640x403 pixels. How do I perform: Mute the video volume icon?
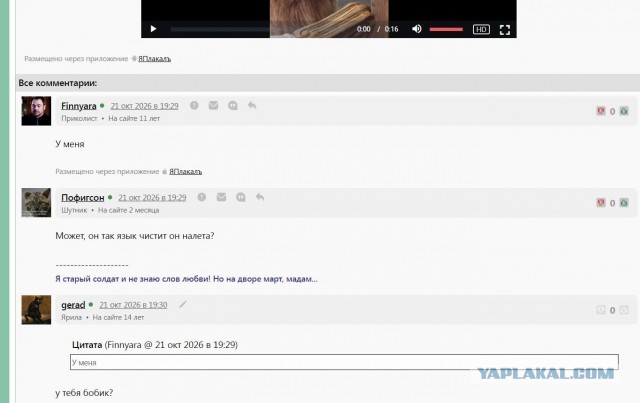(x=416, y=29)
